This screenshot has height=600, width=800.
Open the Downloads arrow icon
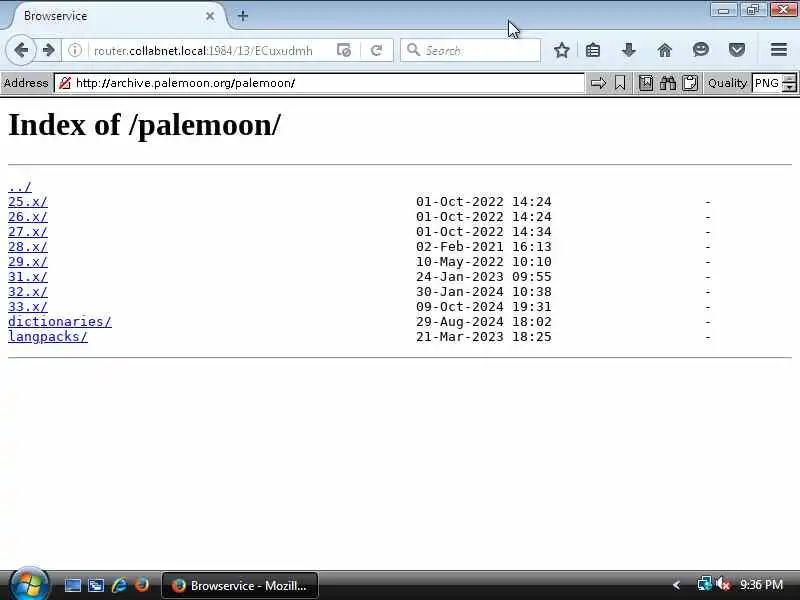[629, 50]
